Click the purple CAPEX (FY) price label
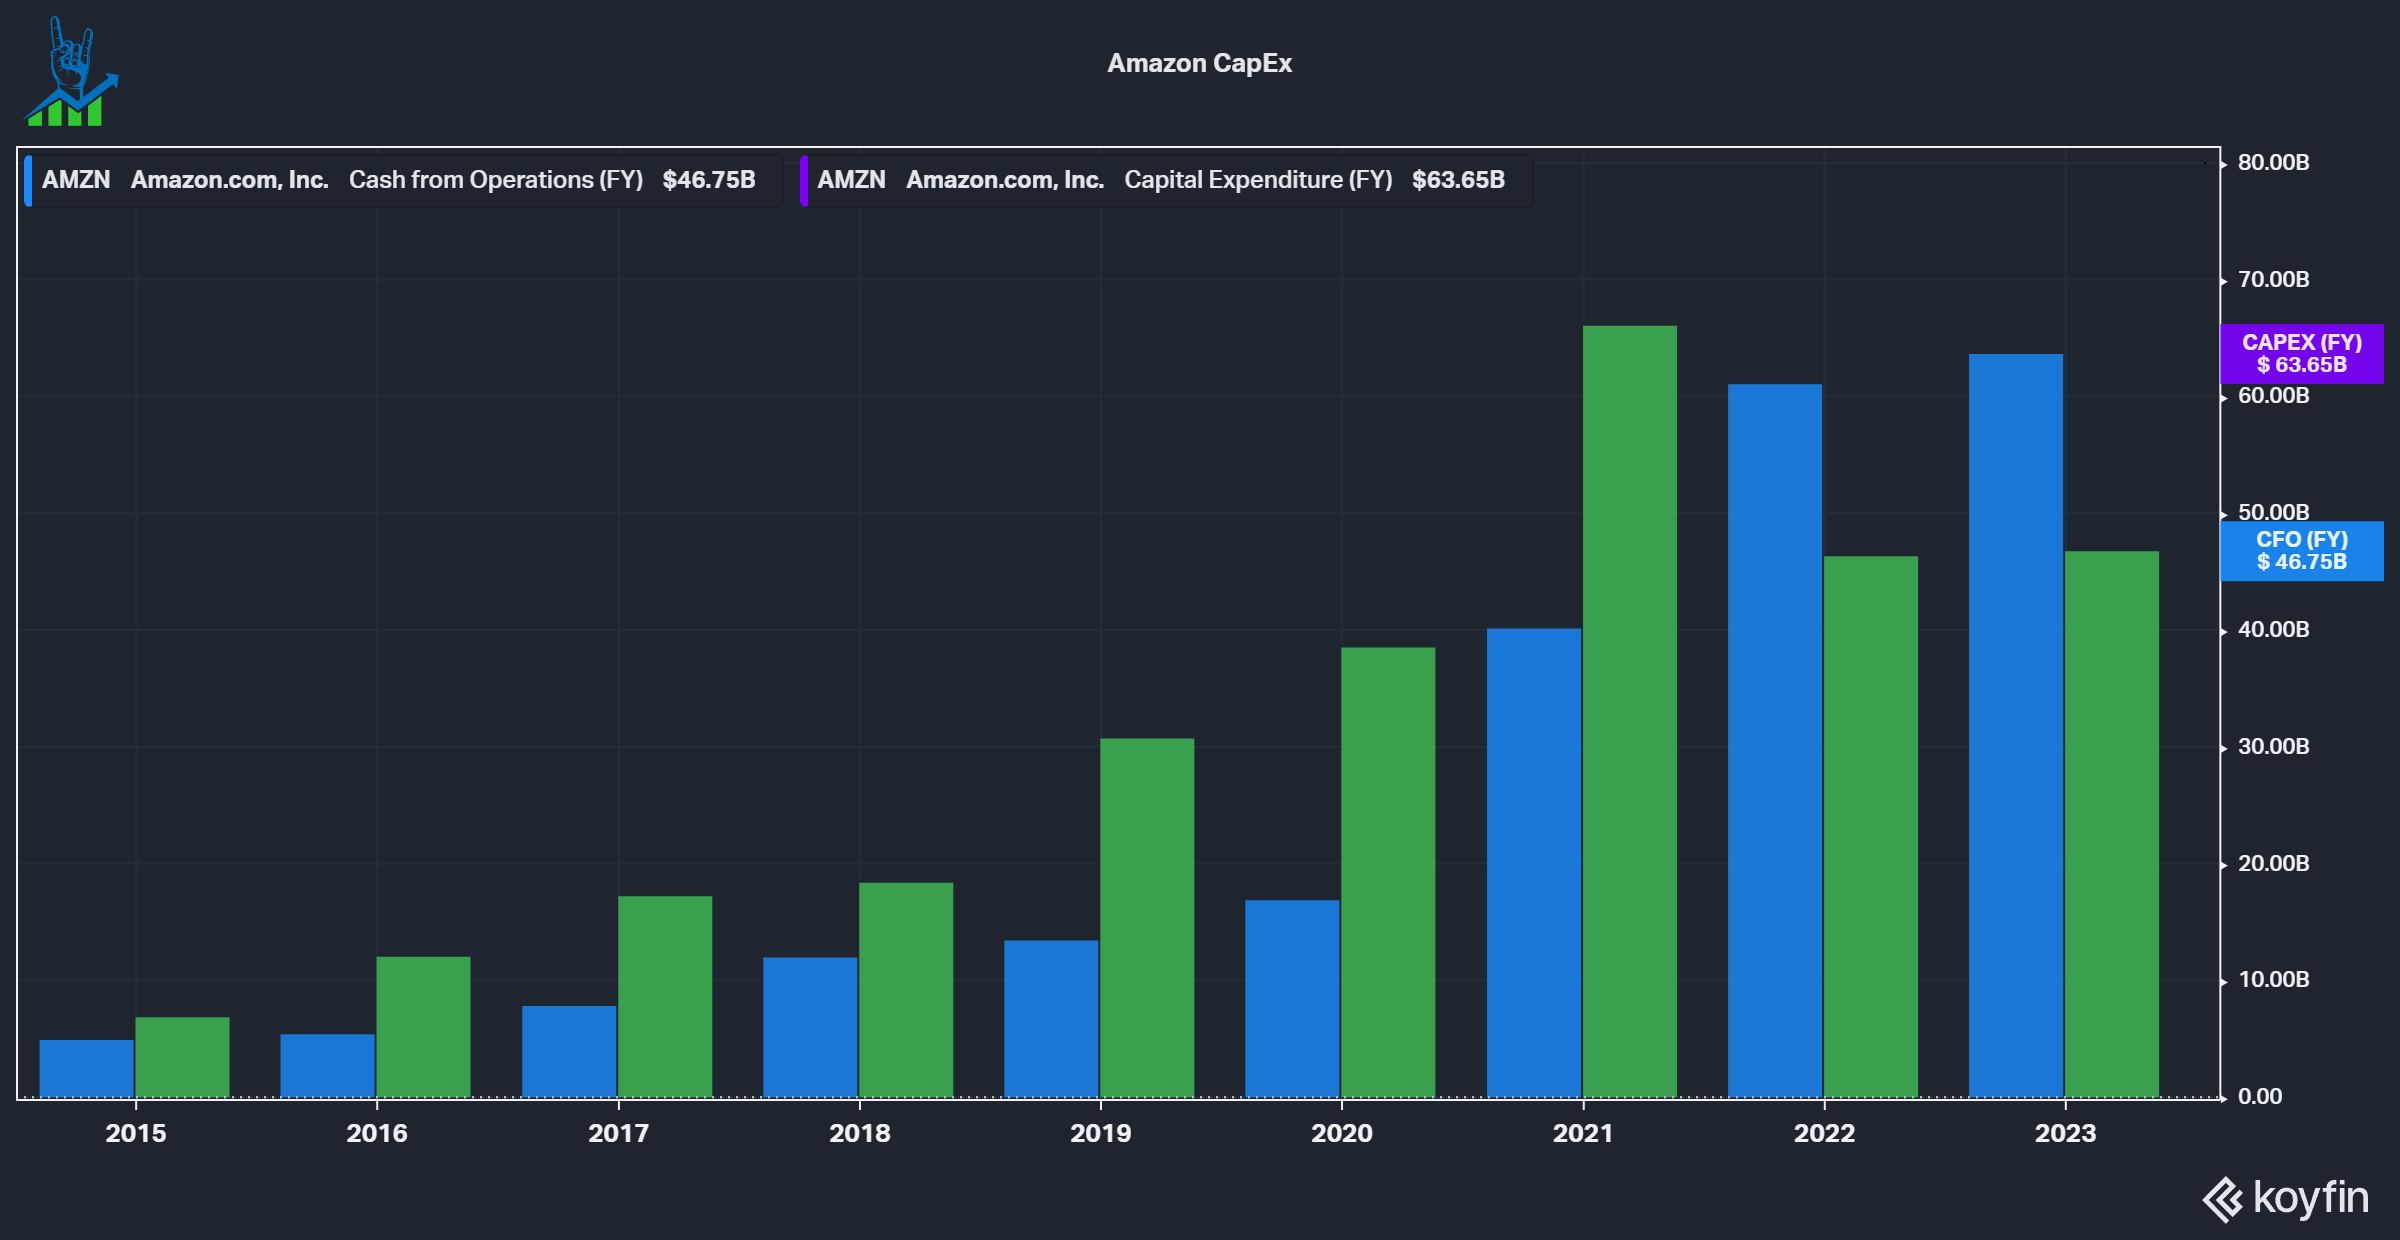 click(x=2302, y=353)
